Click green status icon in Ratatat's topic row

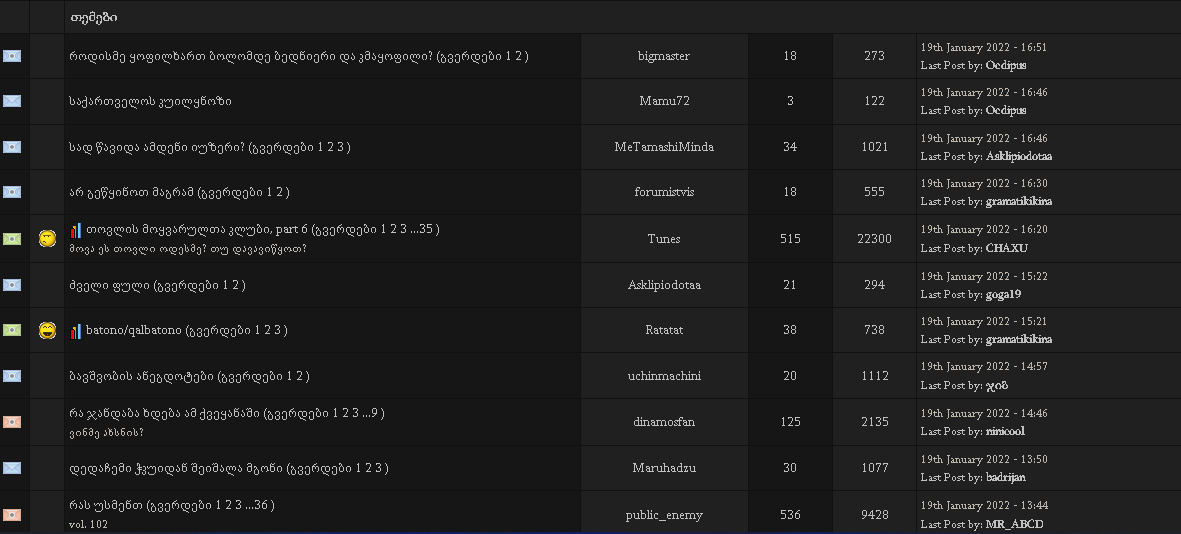coord(12,330)
